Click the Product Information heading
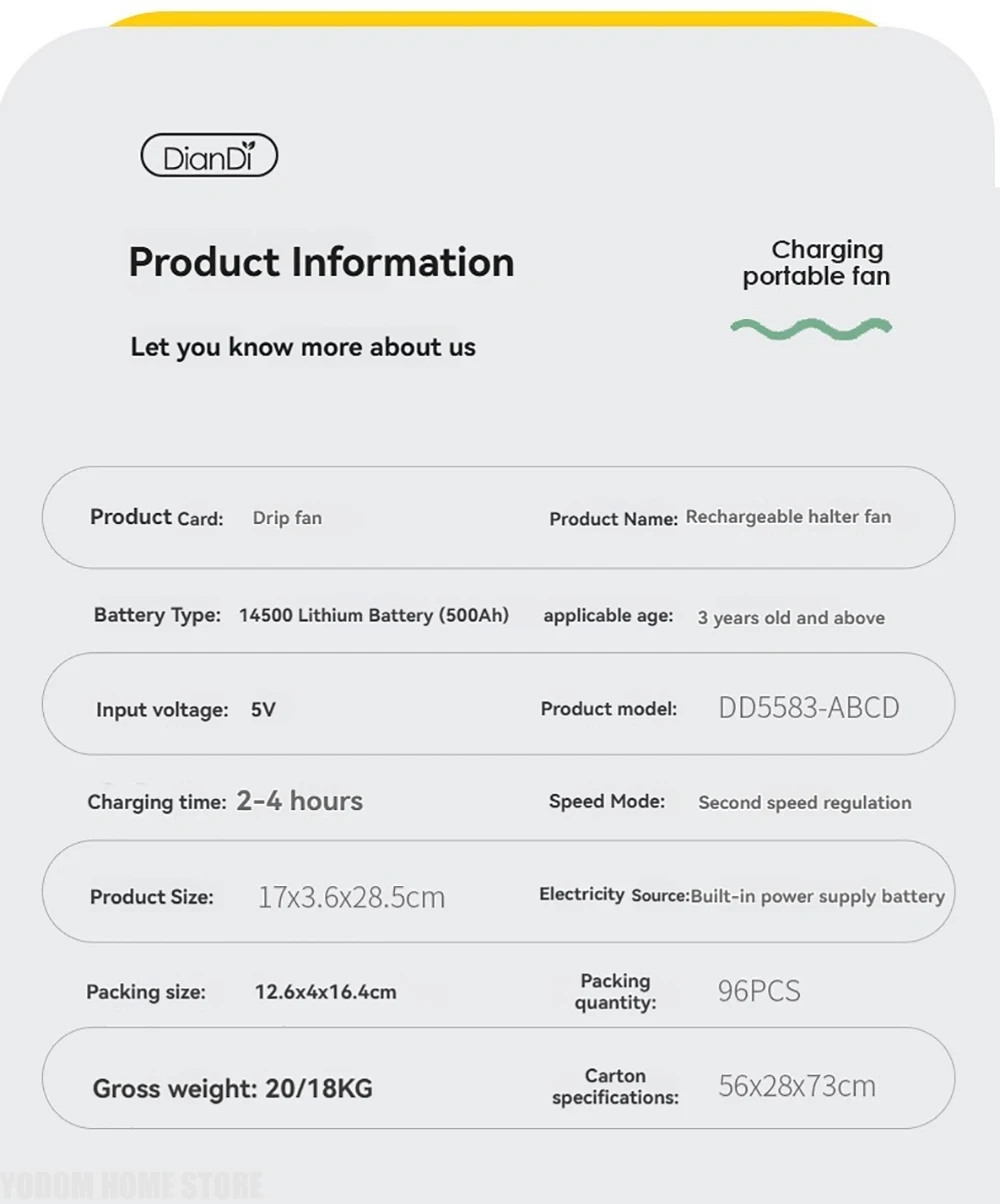Viewport: 1000px width, 1204px height. [321, 262]
